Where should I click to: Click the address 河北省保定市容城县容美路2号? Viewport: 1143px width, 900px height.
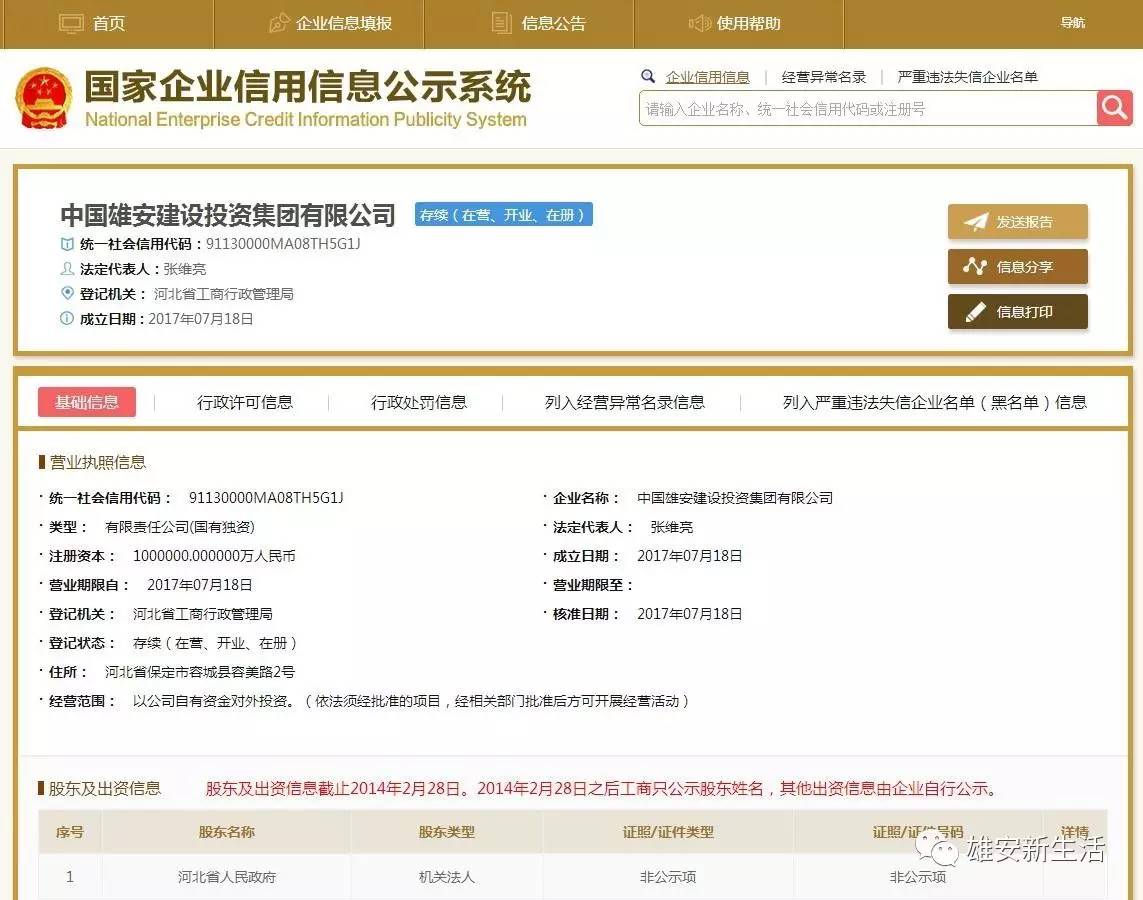tap(200, 672)
